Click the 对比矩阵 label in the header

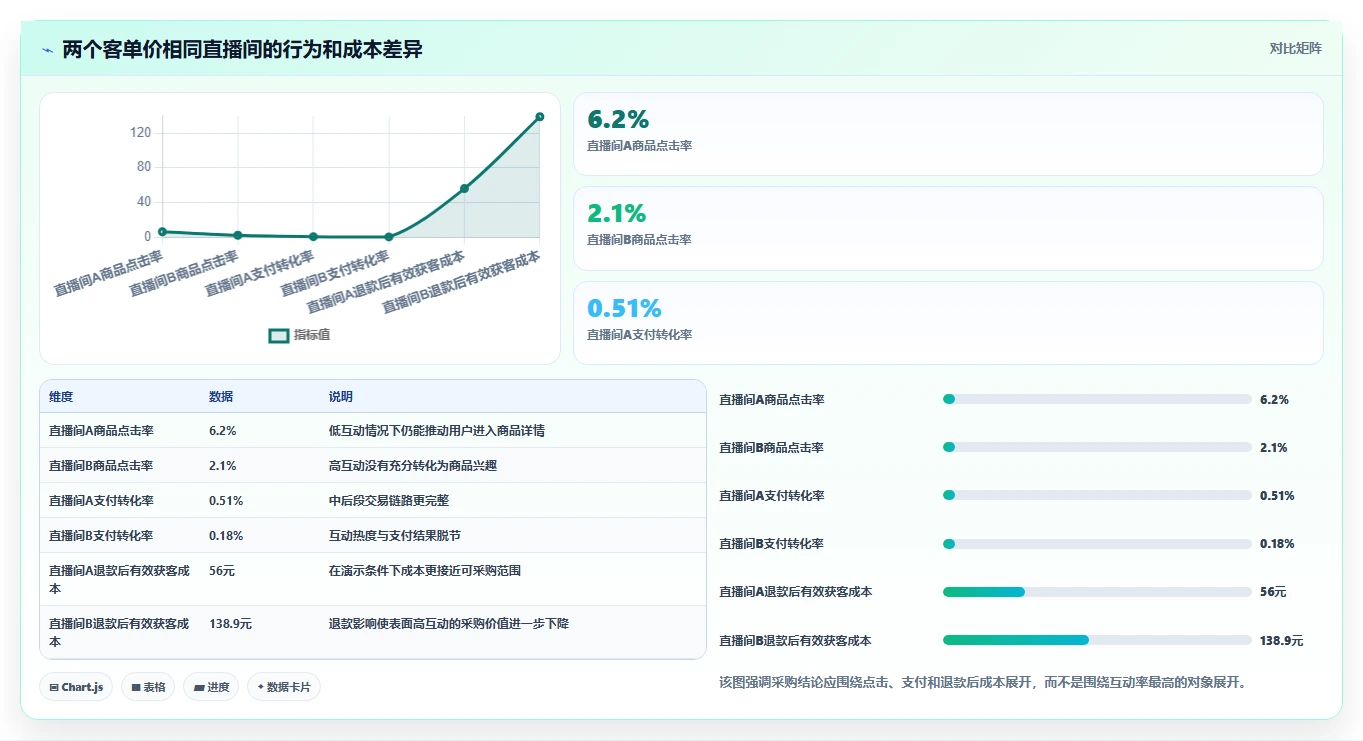coord(1295,48)
